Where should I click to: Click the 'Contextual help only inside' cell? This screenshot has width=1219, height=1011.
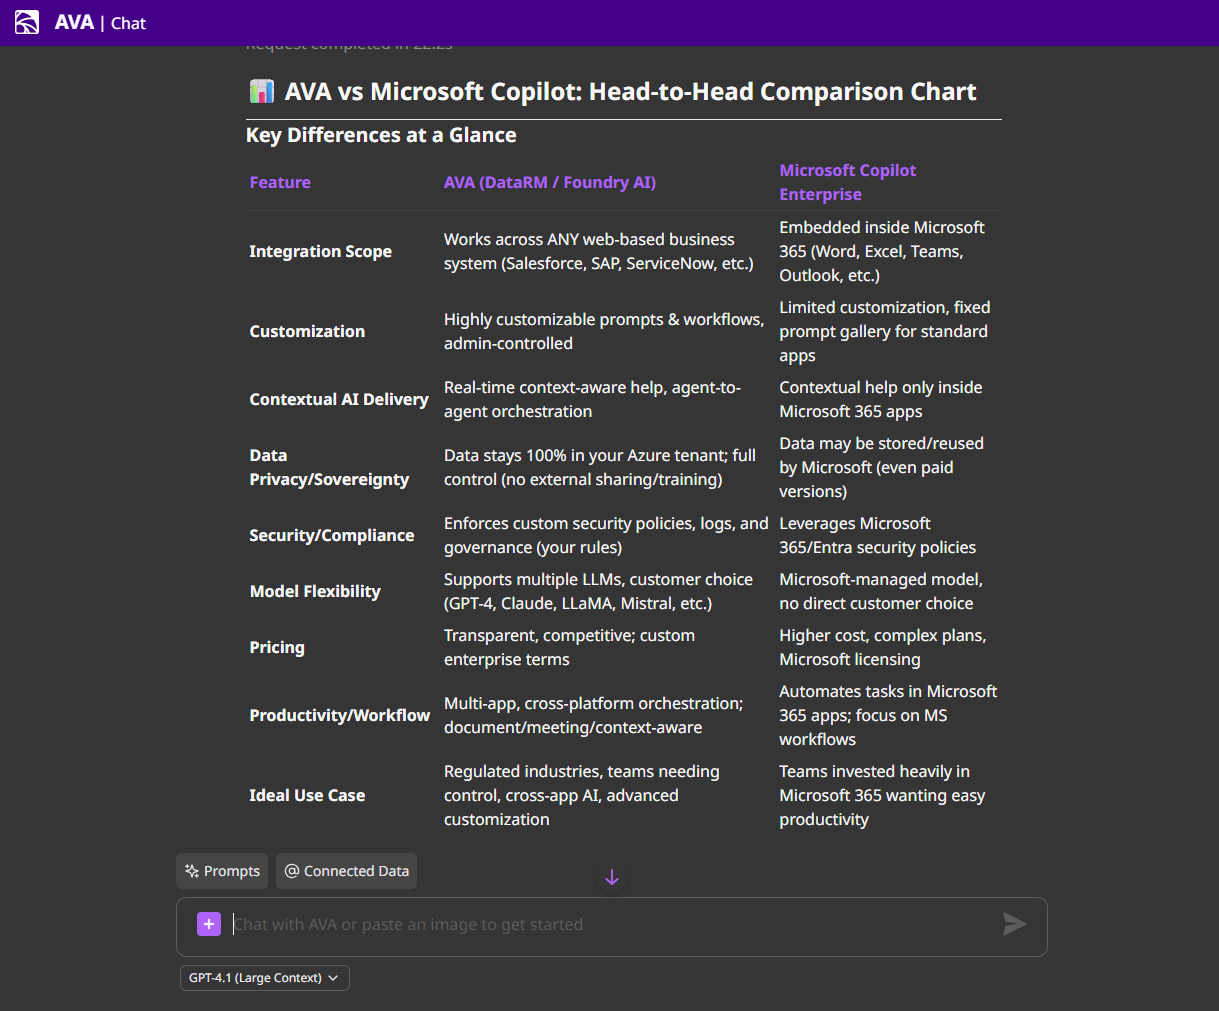880,399
